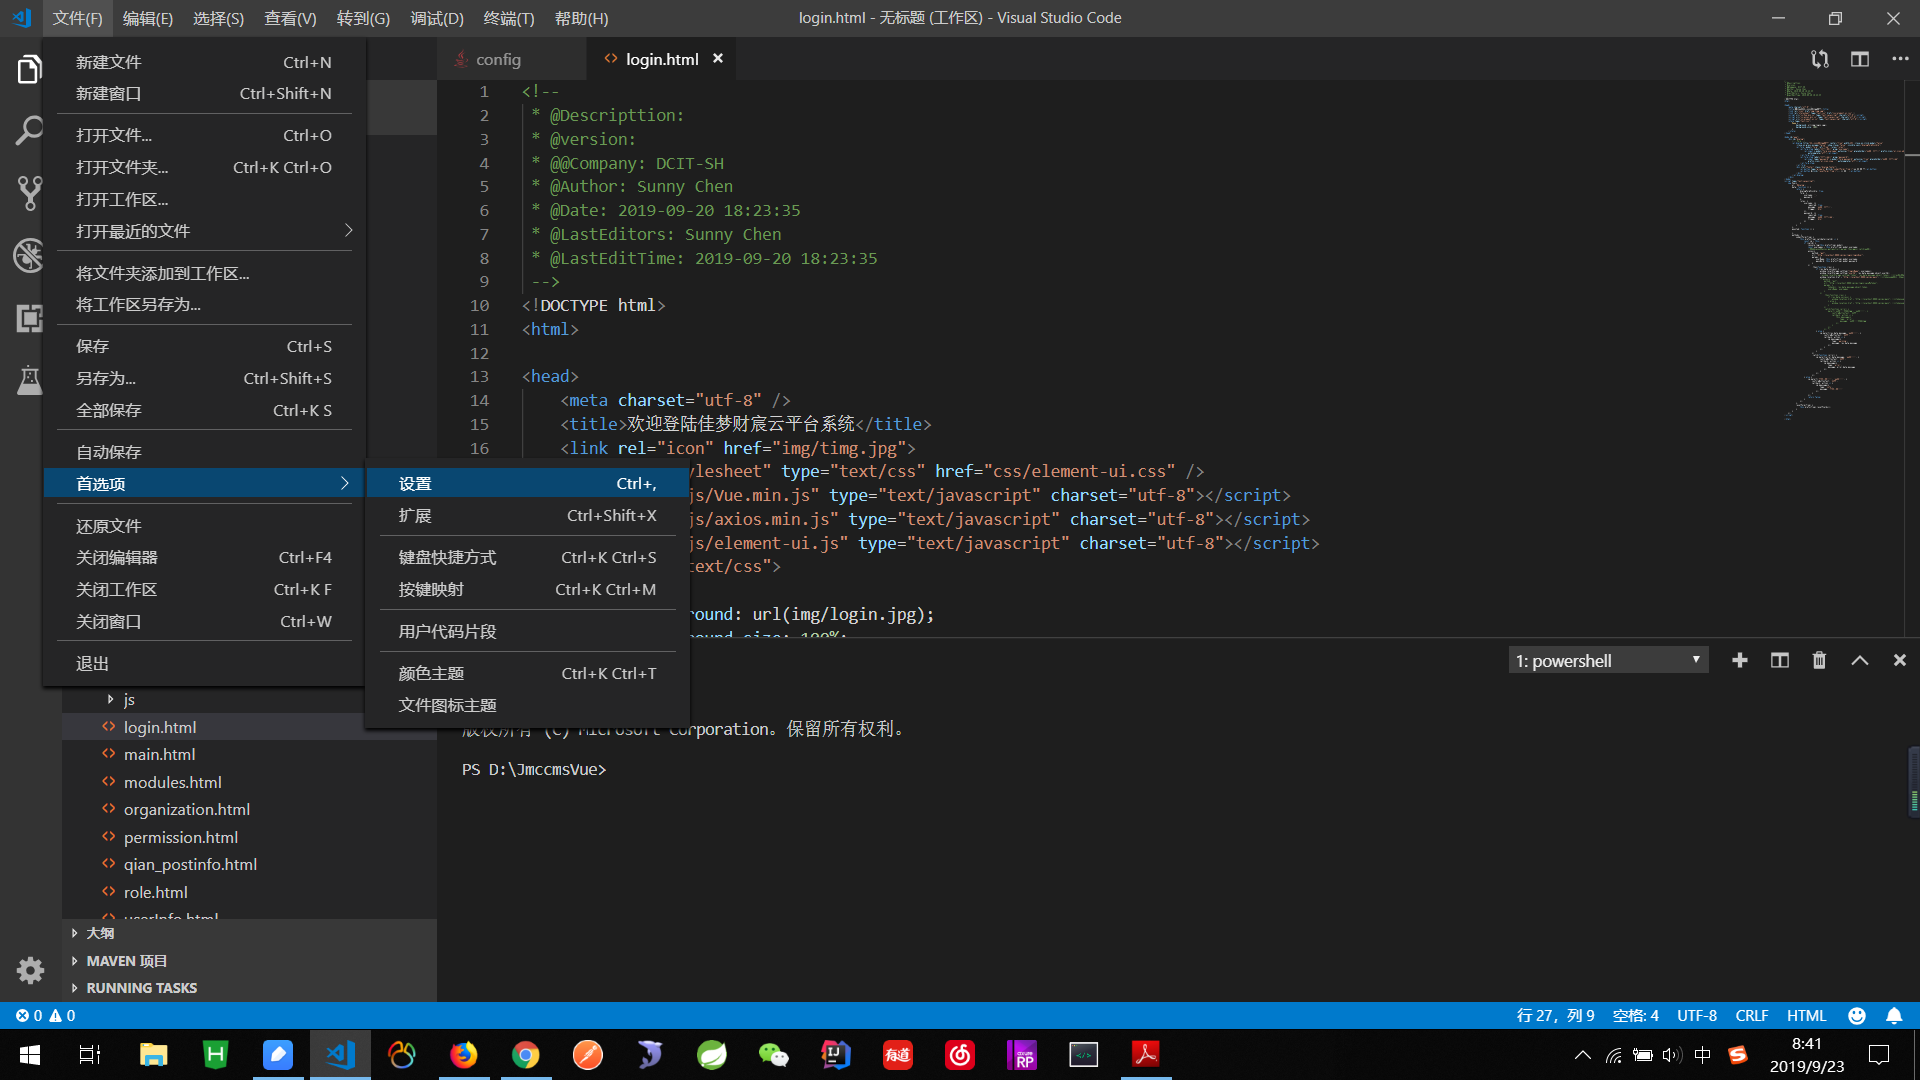
Task: Open qian_postinfo.html in the explorer
Action: pyautogui.click(x=190, y=864)
